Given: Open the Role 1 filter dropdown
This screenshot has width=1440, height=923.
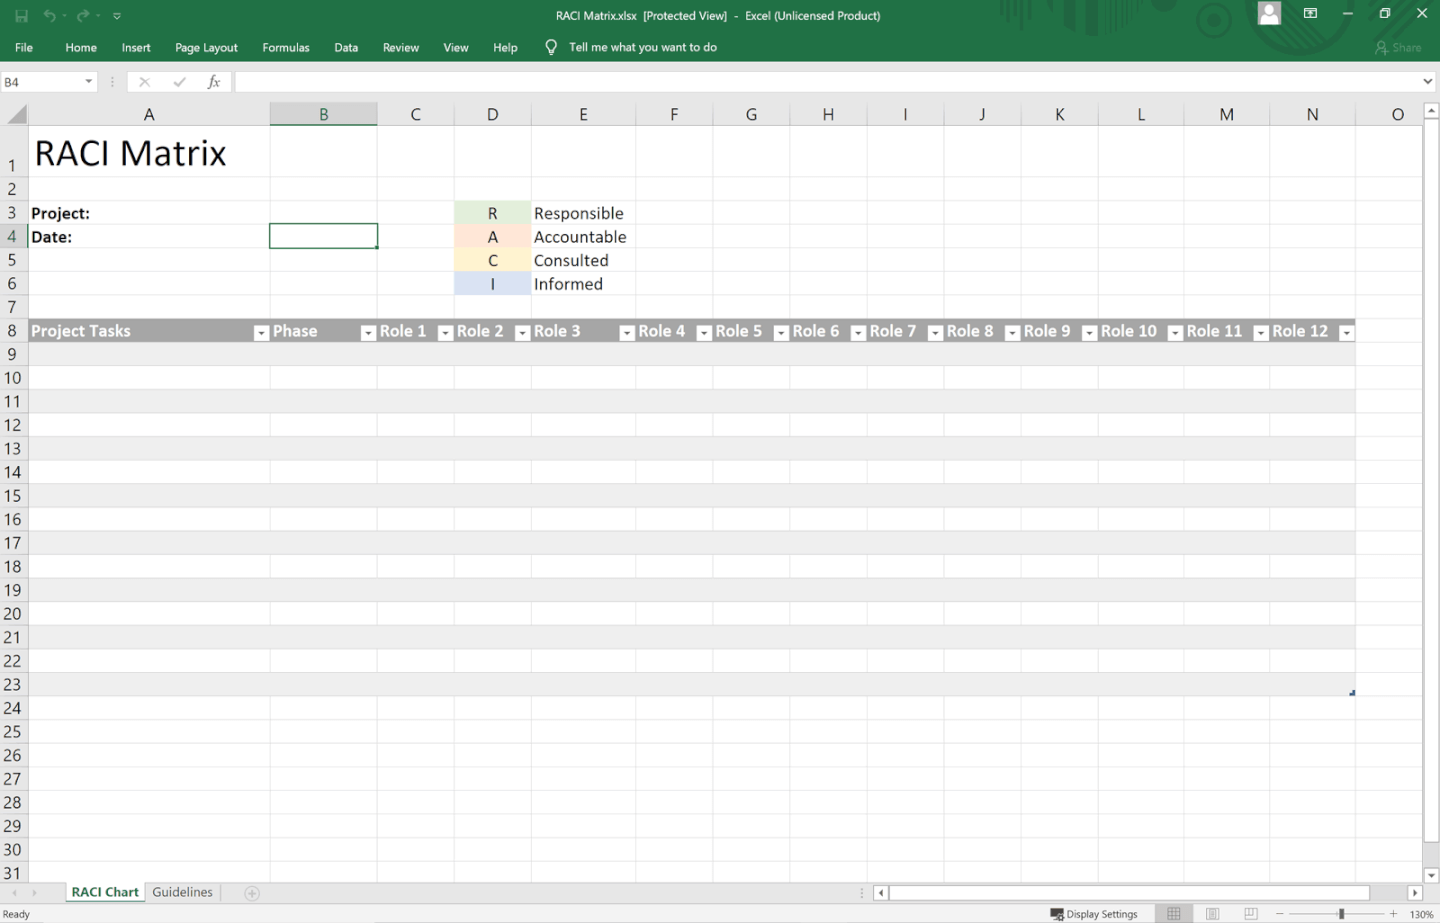Looking at the screenshot, I should [x=446, y=333].
